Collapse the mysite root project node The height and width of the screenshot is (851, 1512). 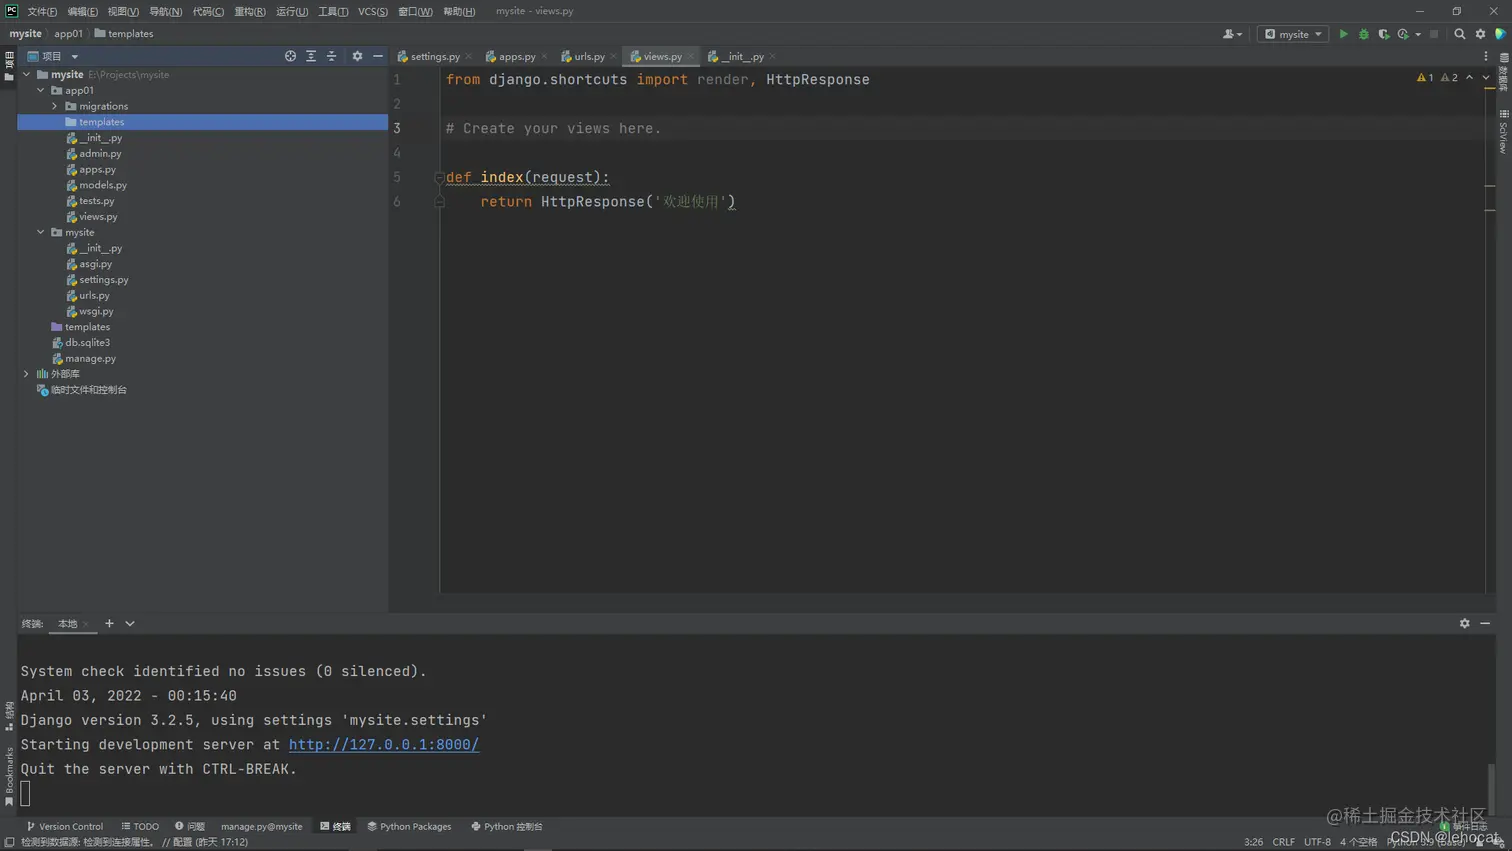[27, 74]
